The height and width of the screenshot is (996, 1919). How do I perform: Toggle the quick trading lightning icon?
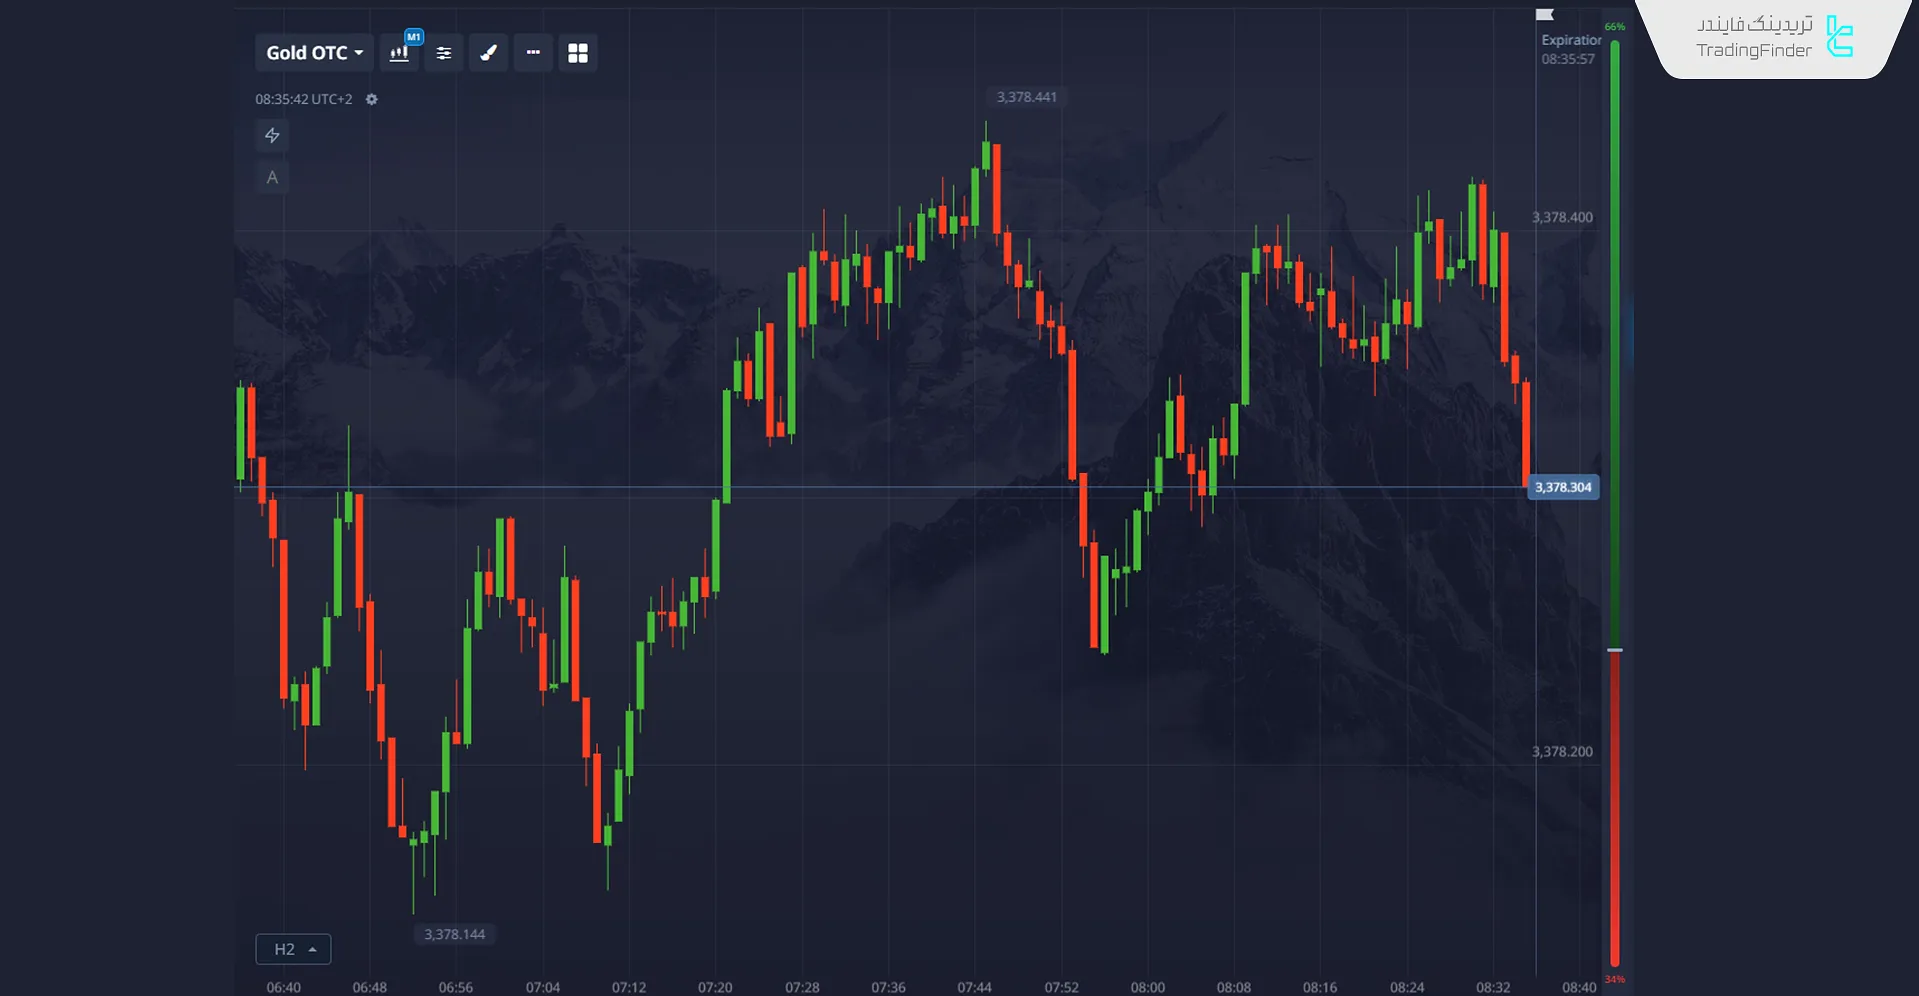point(272,135)
